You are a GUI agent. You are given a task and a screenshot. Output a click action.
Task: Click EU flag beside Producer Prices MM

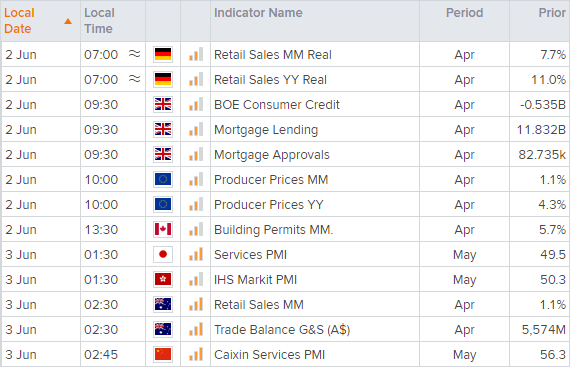point(163,180)
